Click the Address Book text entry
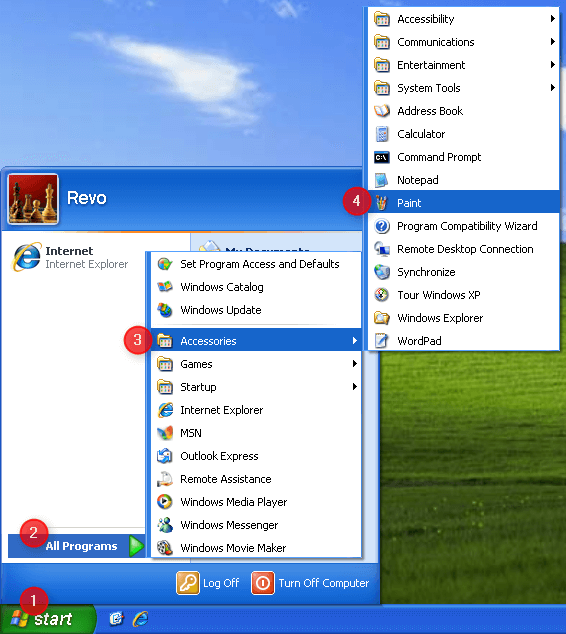 coord(430,111)
